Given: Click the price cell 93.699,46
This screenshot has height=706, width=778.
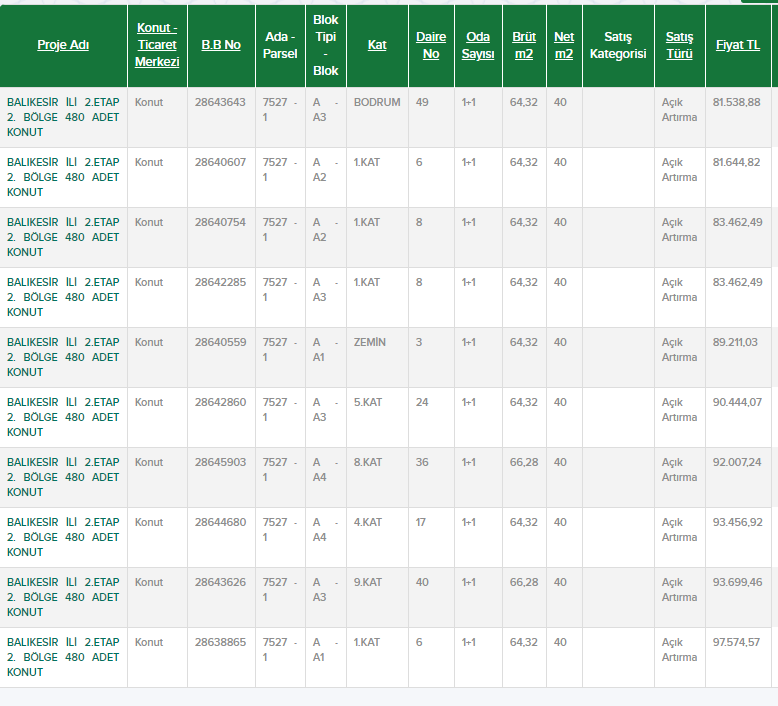Looking at the screenshot, I should [736, 582].
